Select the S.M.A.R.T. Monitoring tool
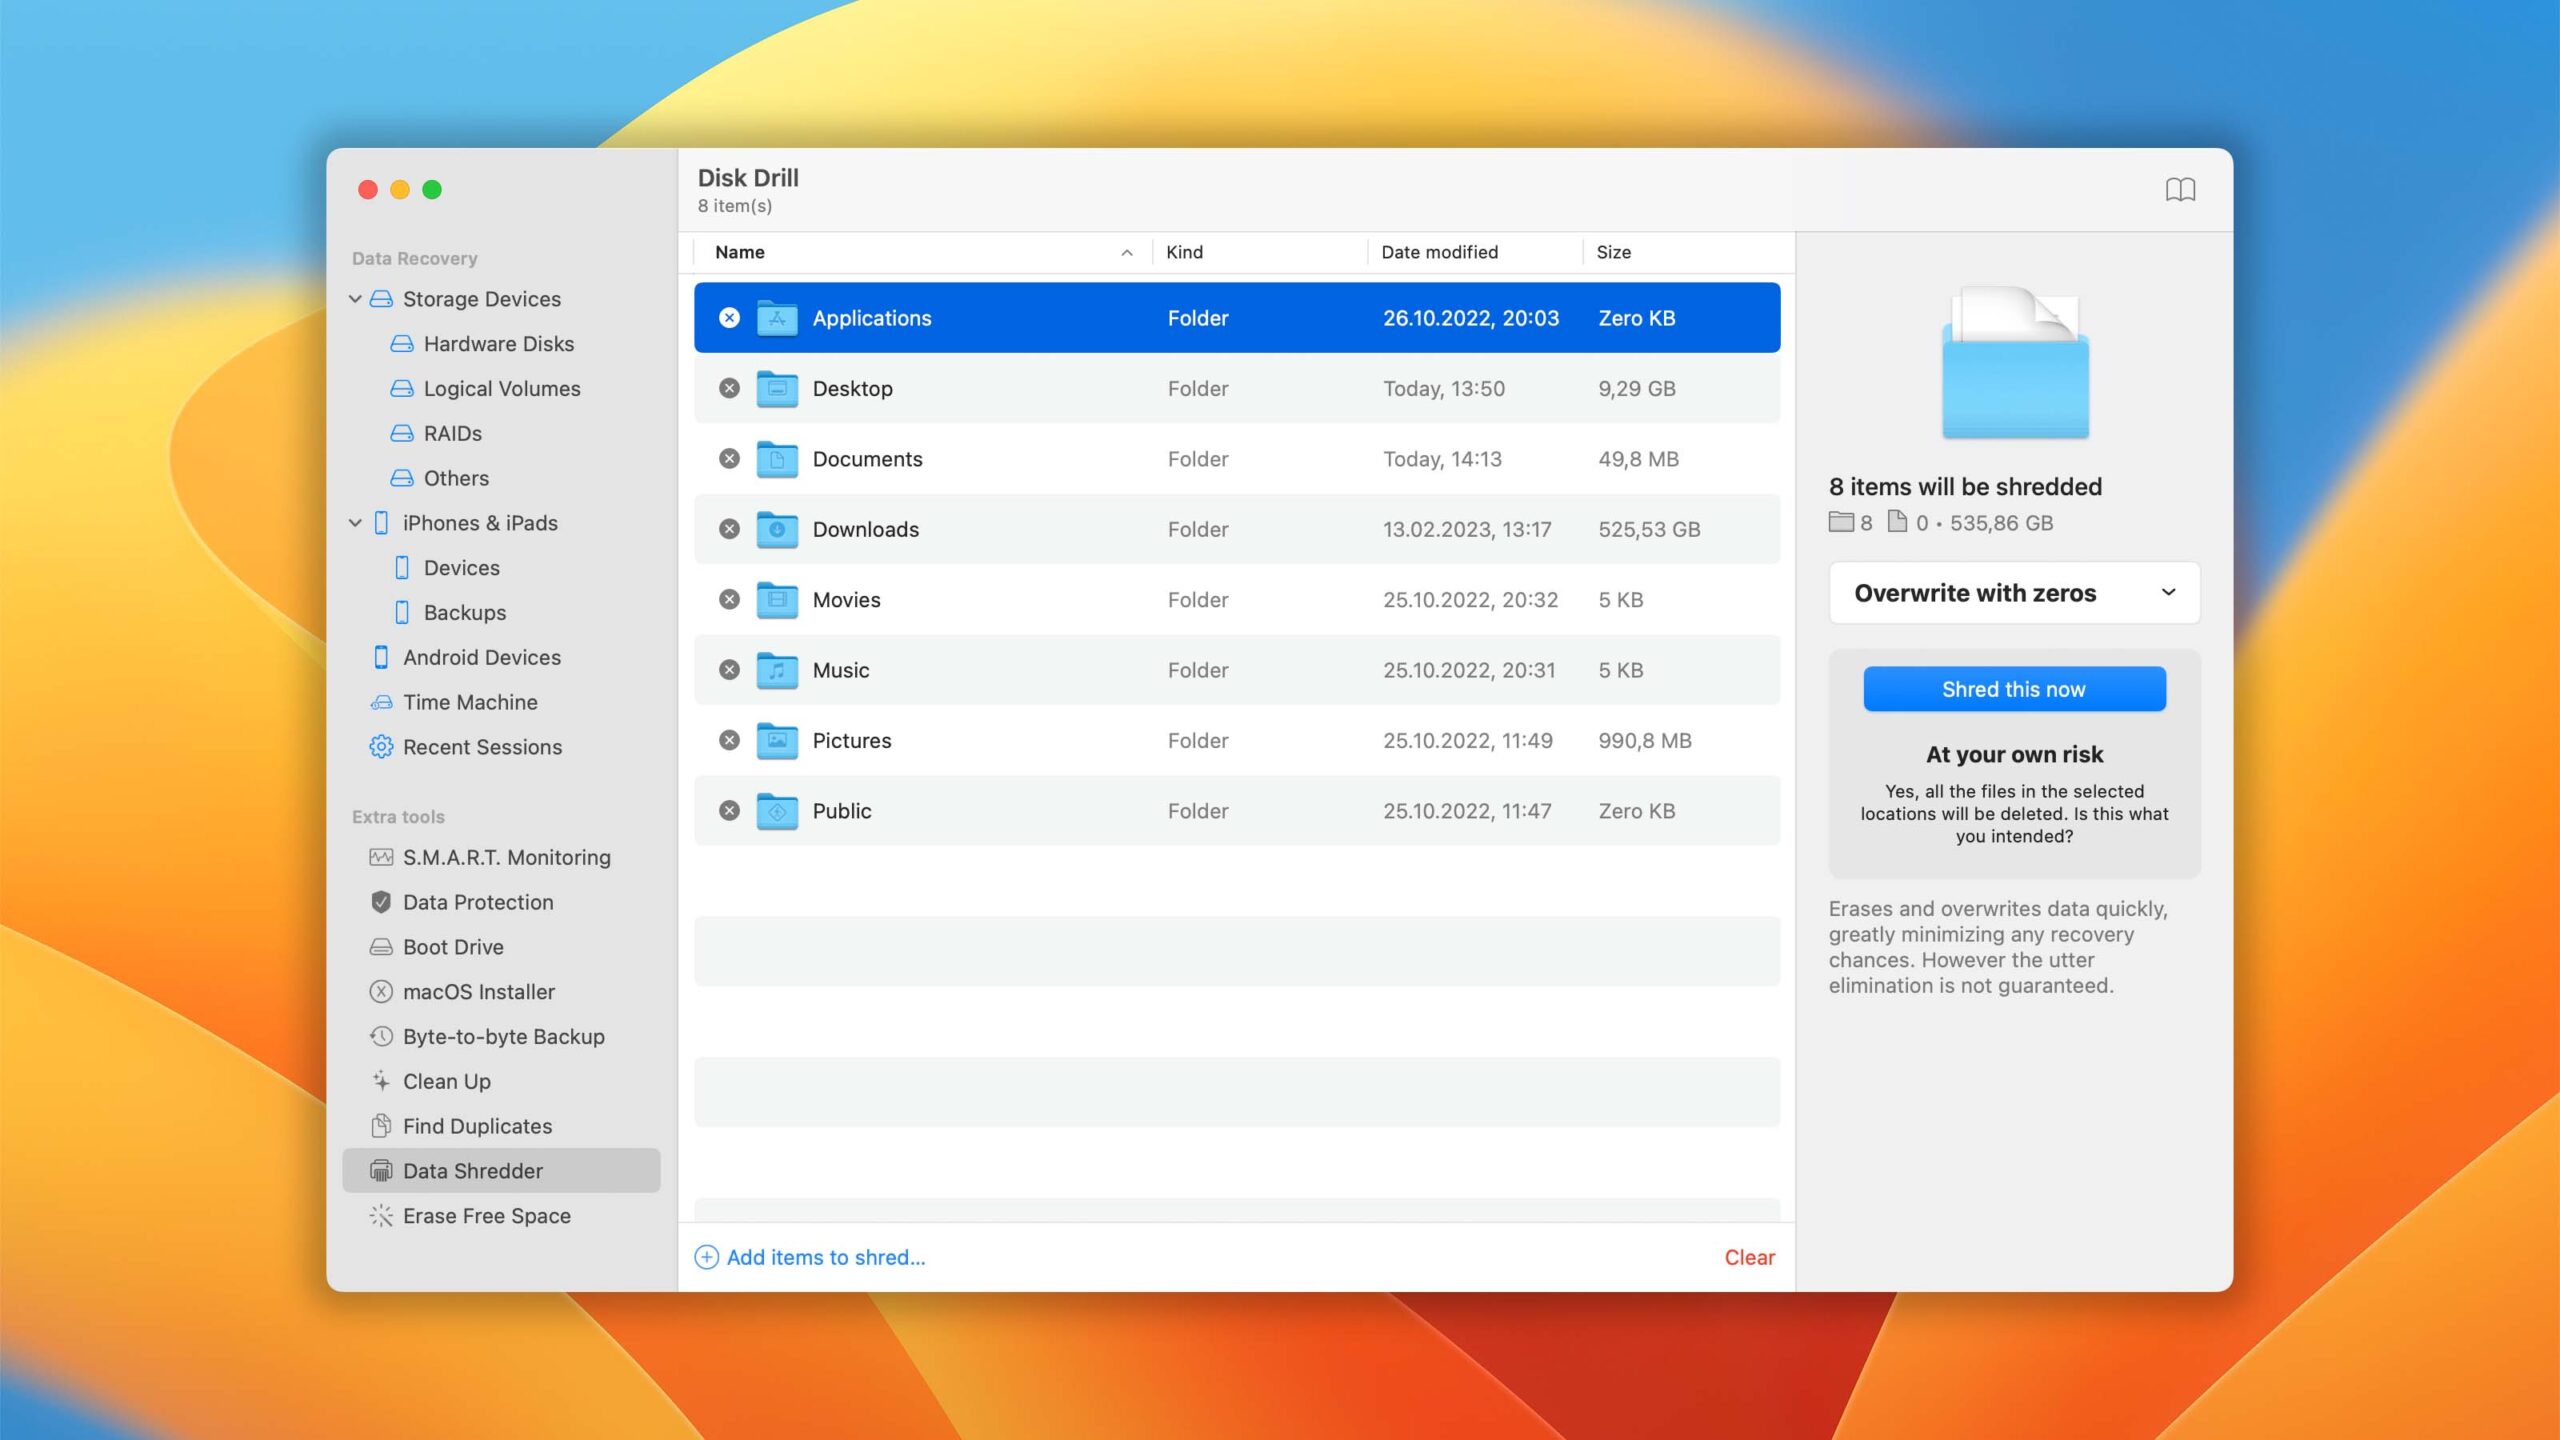Image resolution: width=2560 pixels, height=1440 pixels. pos(506,858)
